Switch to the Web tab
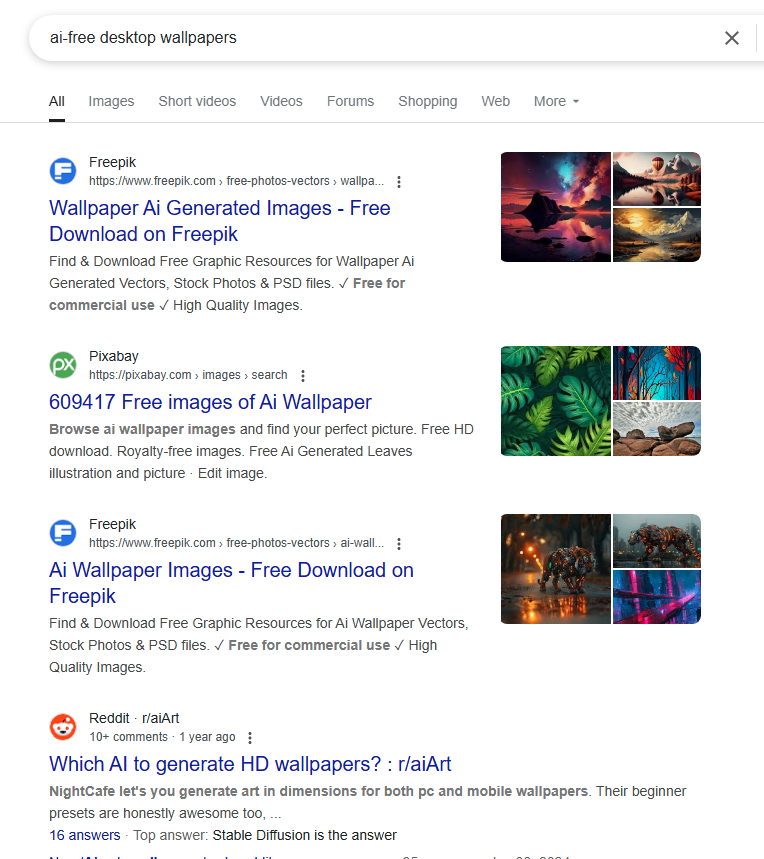This screenshot has height=859, width=764. click(496, 101)
